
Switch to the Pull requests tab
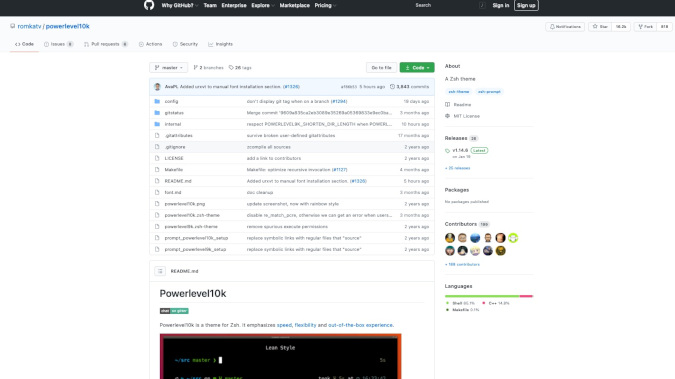click(x=105, y=44)
